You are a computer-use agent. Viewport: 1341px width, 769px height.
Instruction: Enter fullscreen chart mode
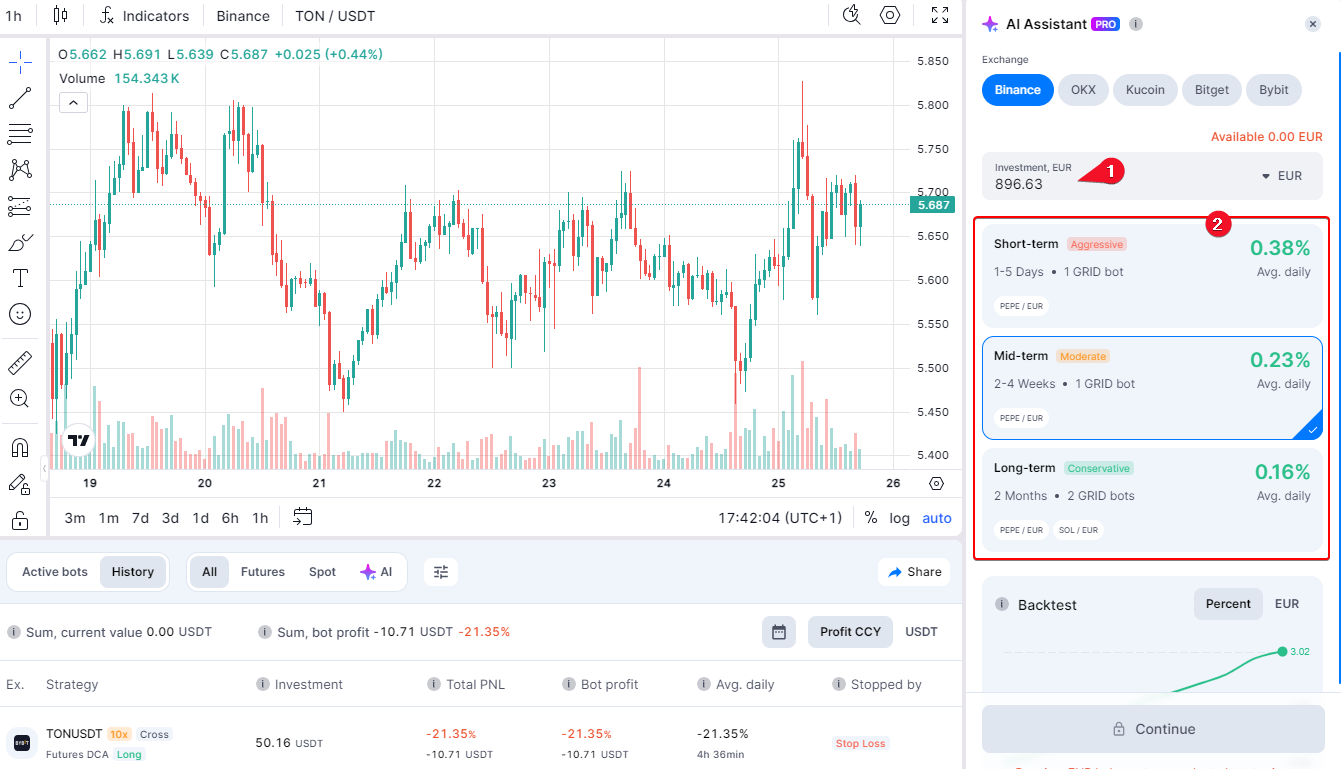pos(940,15)
